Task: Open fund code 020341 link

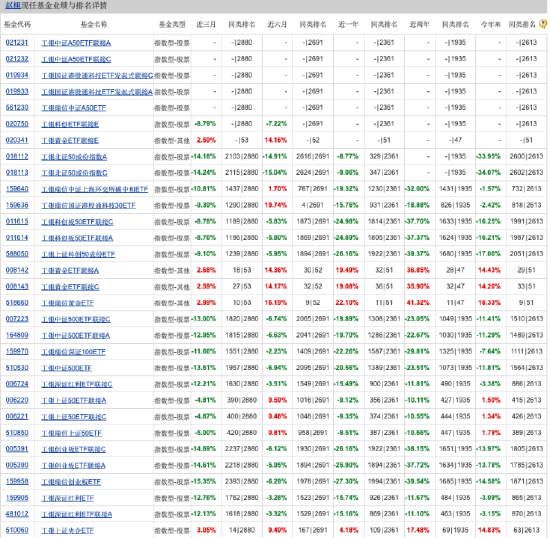Action: tap(17, 140)
